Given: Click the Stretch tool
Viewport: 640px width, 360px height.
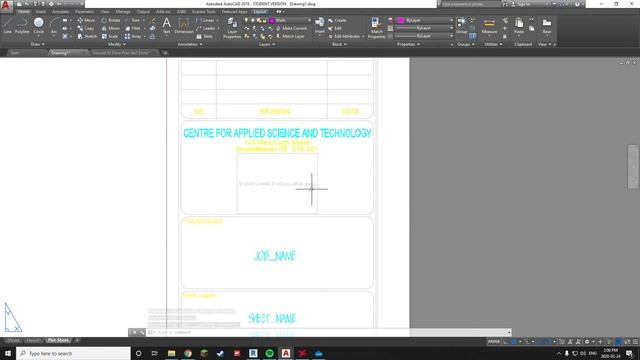Looking at the screenshot, I should coord(87,36).
